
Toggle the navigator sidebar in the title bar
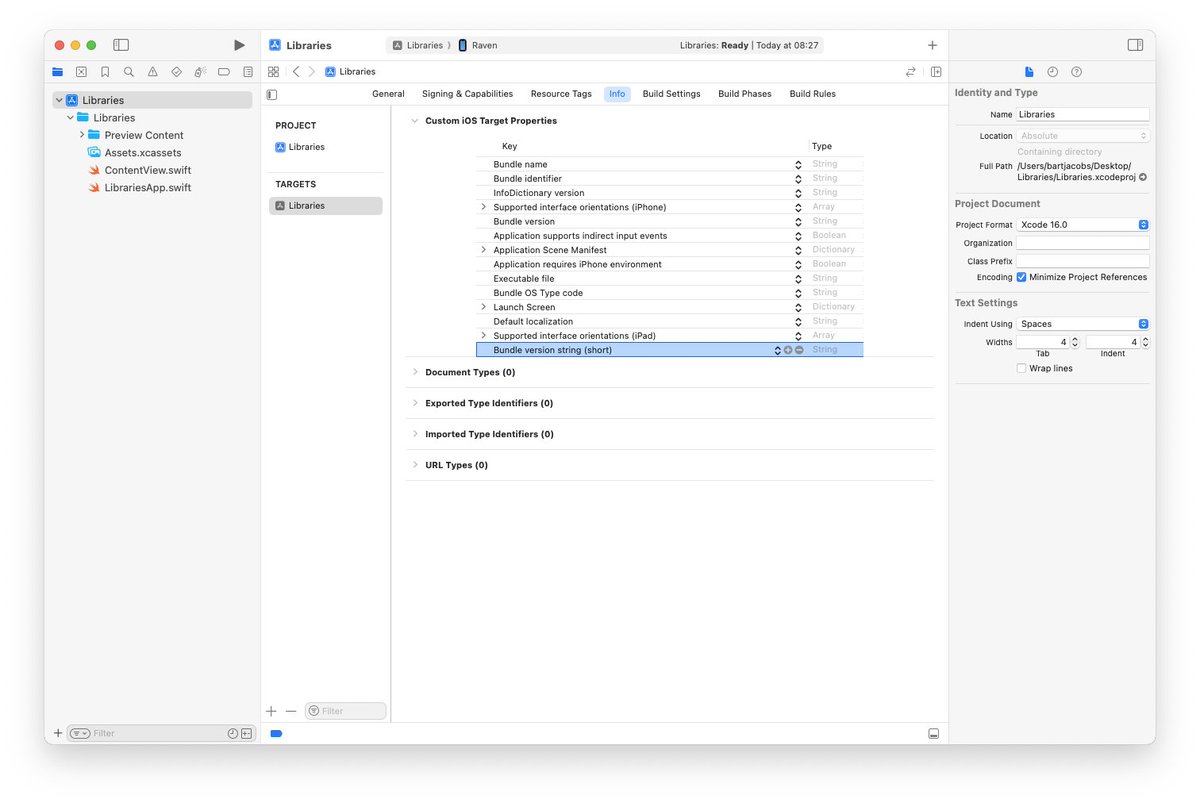121,45
